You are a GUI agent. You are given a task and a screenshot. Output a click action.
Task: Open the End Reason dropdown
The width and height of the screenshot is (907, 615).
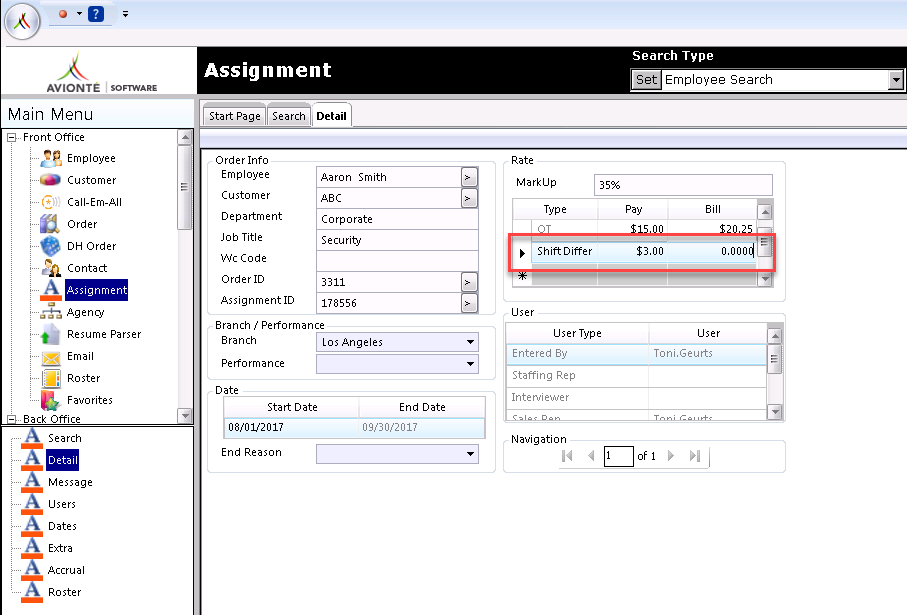coord(470,454)
